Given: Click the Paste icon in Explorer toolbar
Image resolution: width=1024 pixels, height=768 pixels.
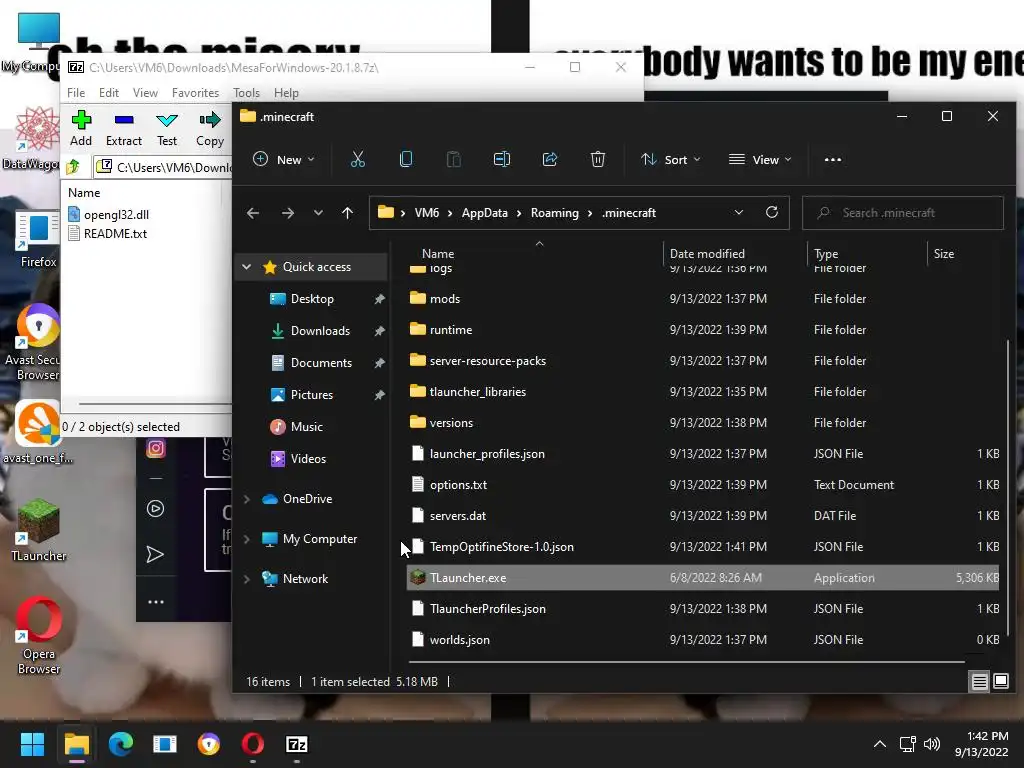Looking at the screenshot, I should point(453,159).
